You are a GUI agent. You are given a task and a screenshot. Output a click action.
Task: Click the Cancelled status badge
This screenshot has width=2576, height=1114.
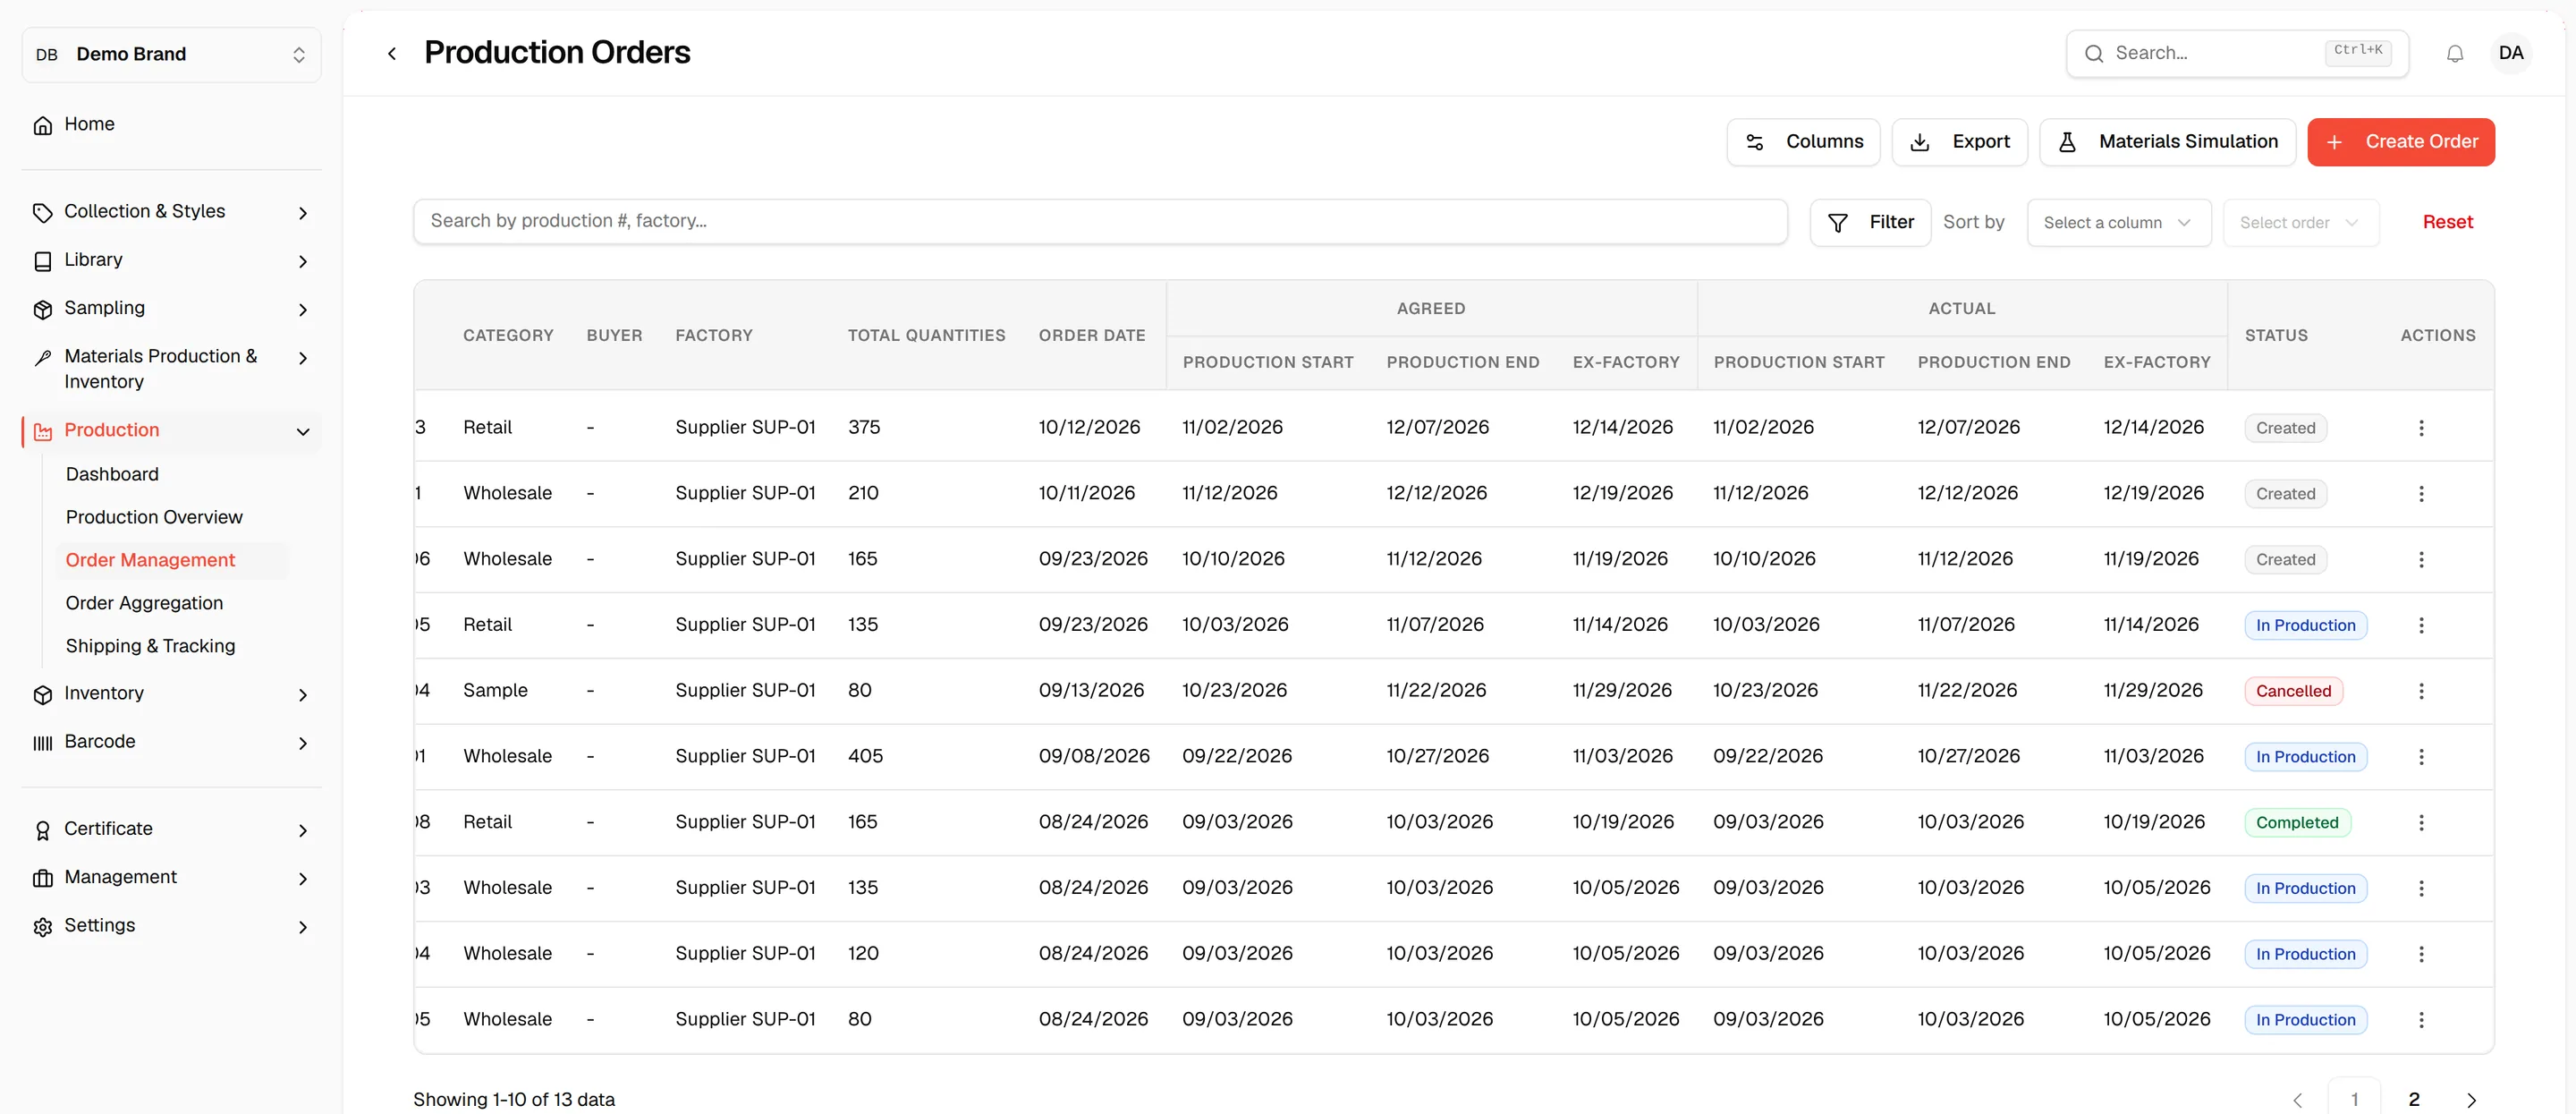2293,691
